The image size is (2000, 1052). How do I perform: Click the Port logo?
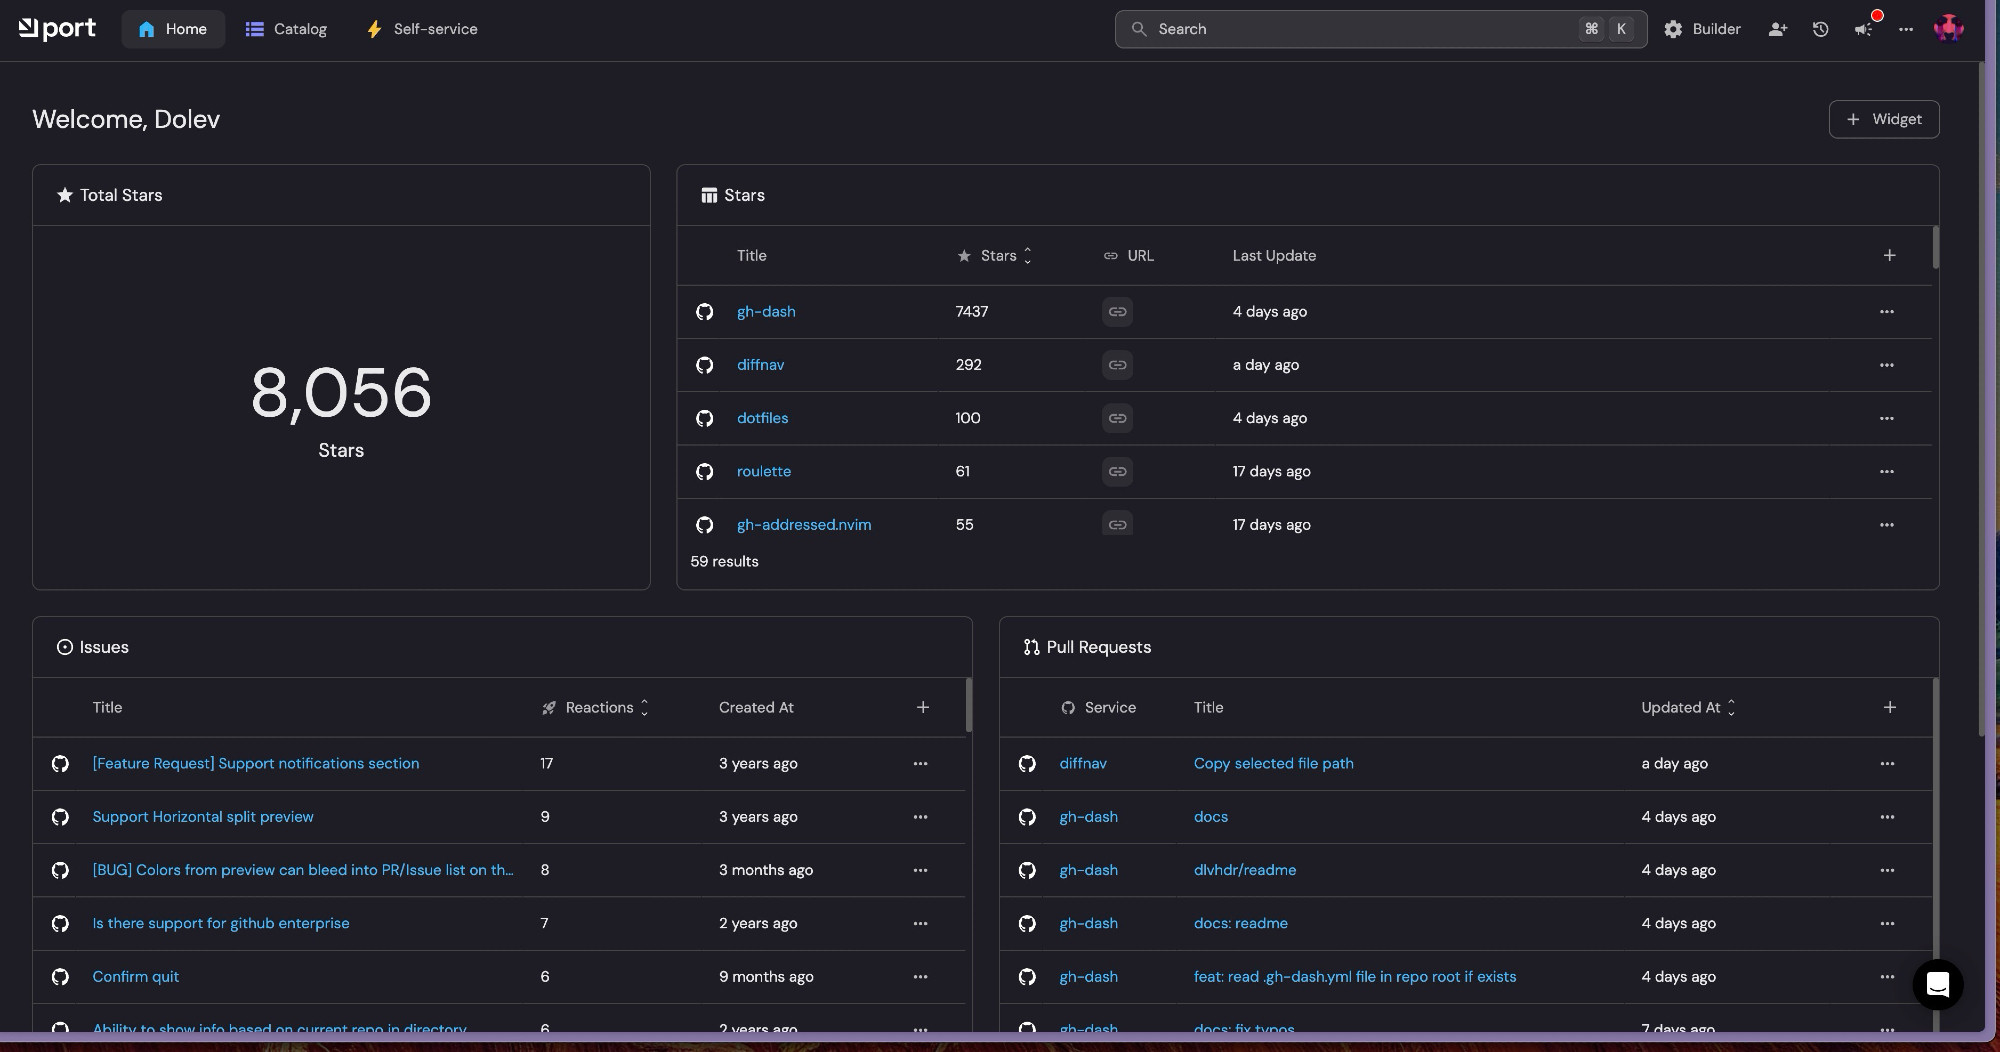pos(57,29)
